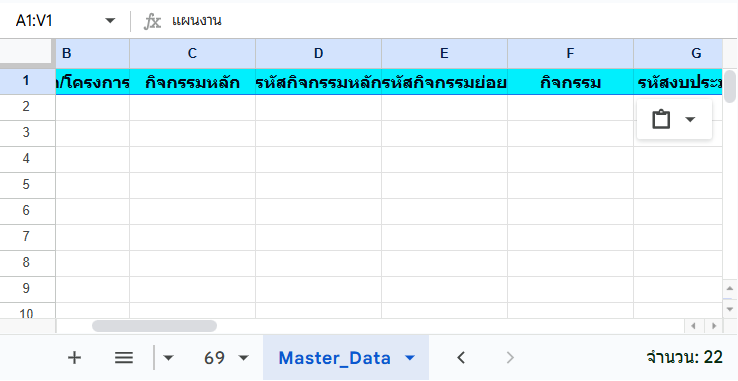Select column B header
Viewport: 738px width, 381px height.
coord(93,53)
